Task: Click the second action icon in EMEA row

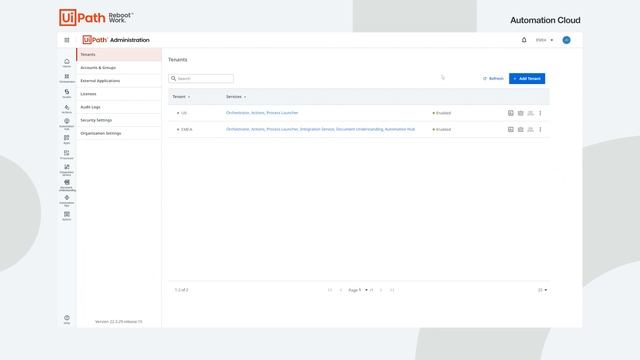Action: click(520, 129)
